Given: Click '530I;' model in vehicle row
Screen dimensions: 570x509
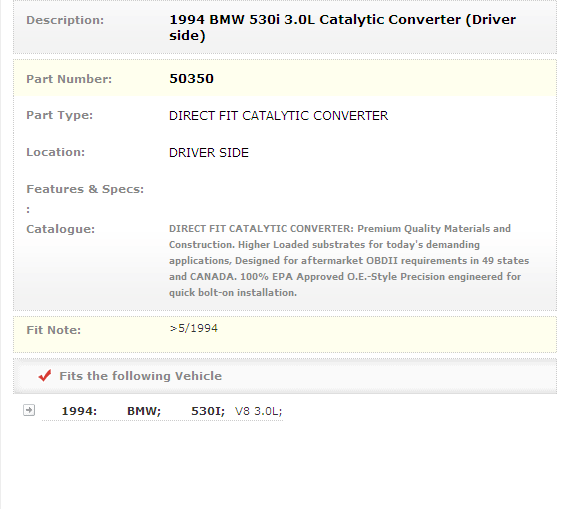Looking at the screenshot, I should [208, 411].
